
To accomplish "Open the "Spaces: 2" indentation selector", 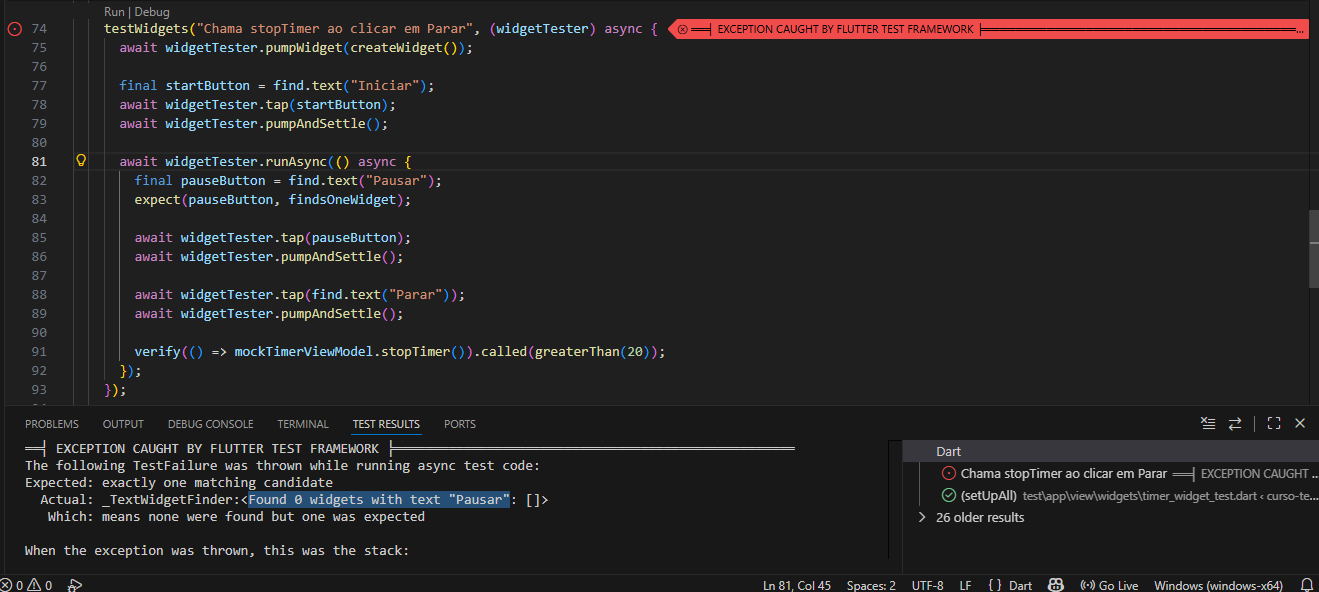I will (x=871, y=585).
